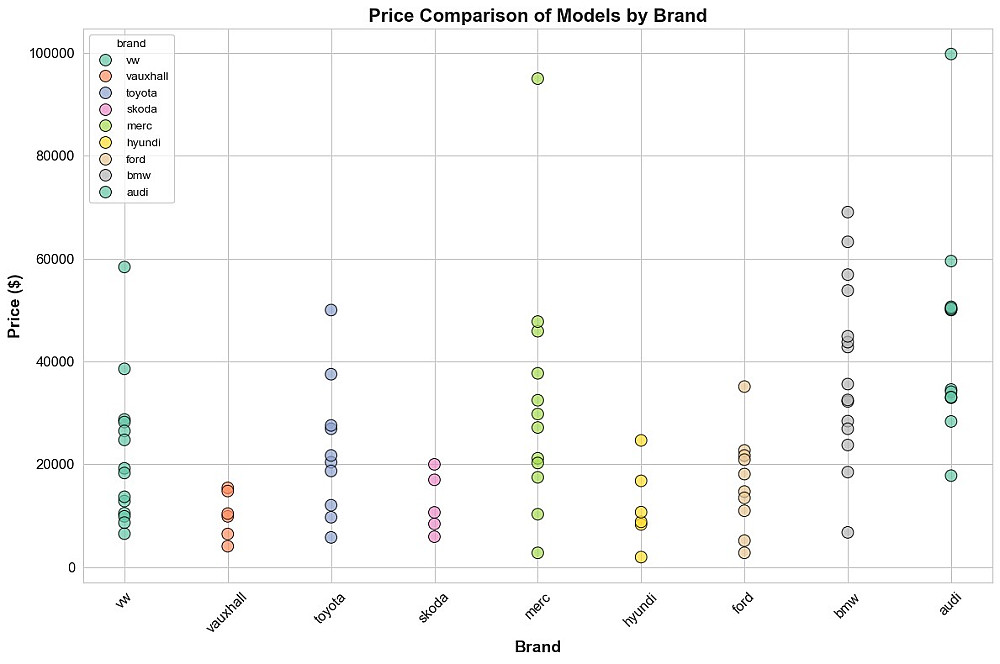Select the topmost bmw data point
1000x664 pixels.
[x=848, y=212]
